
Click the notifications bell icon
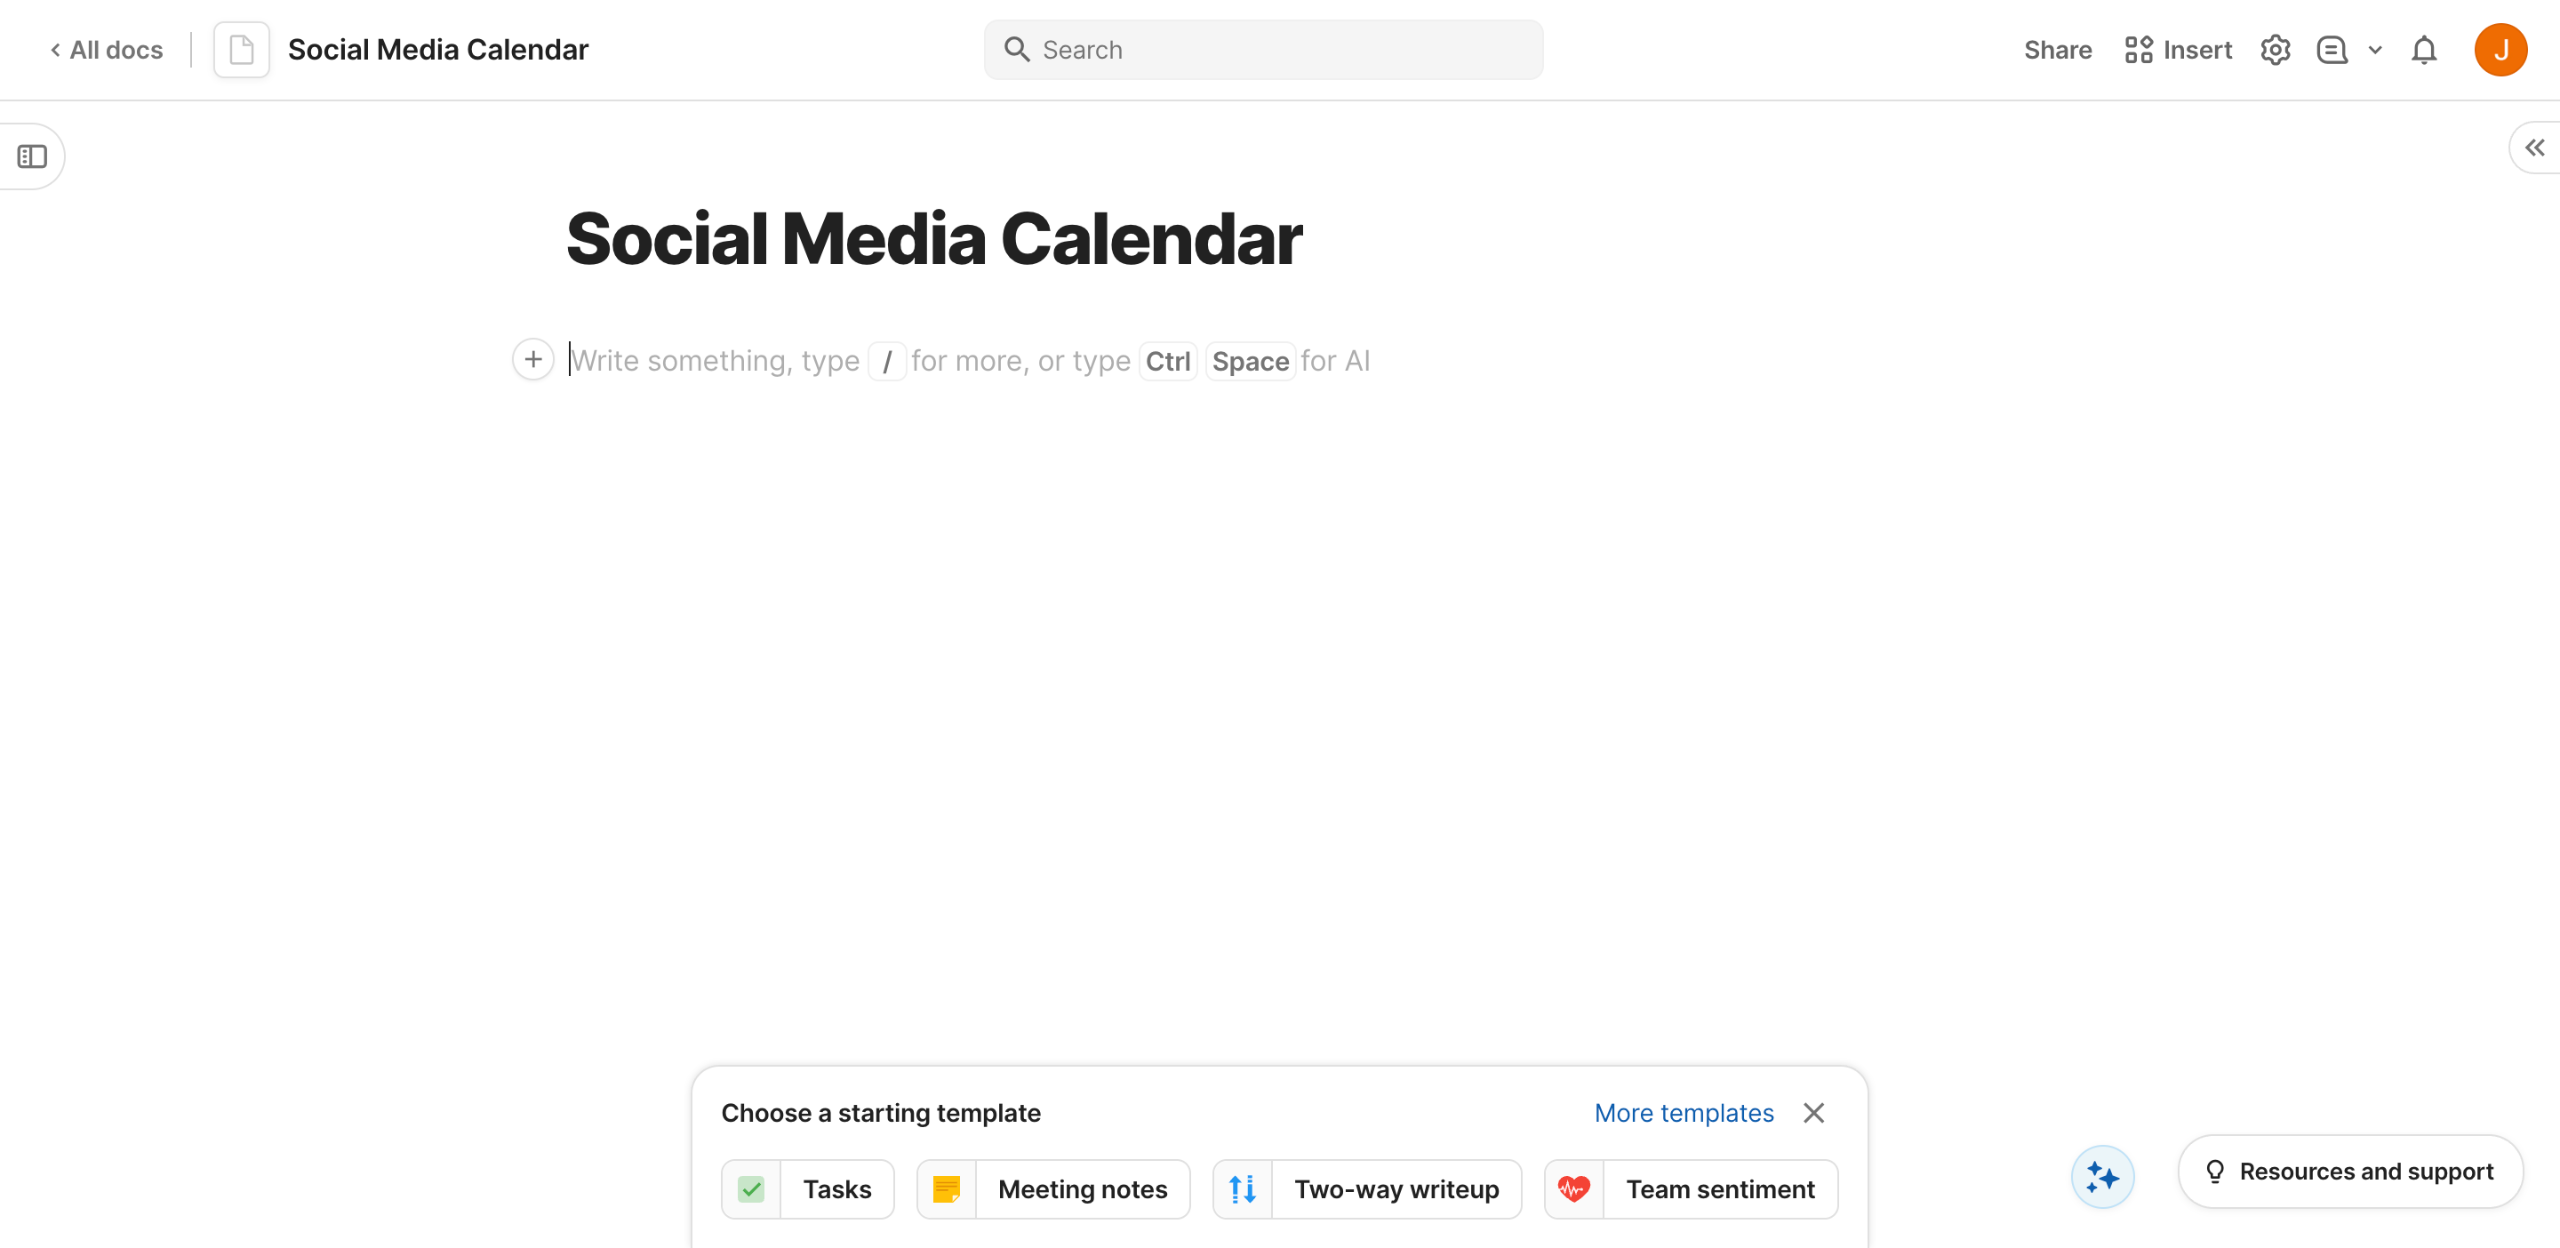(x=2424, y=50)
